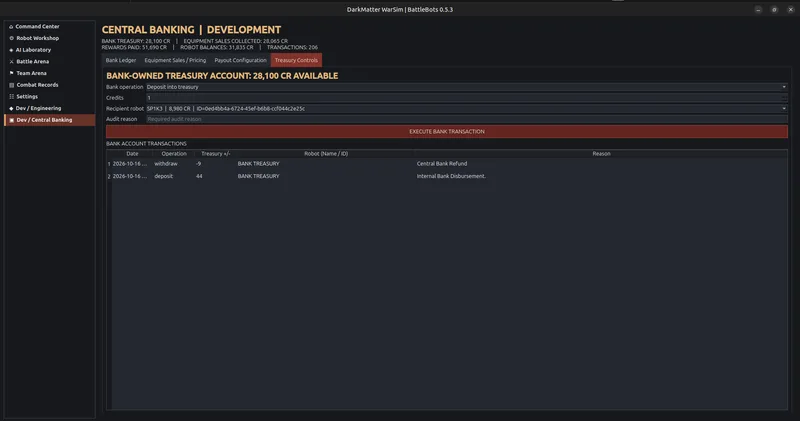
Task: Open Robot Workshop via its sidebar icon
Action: (11, 38)
